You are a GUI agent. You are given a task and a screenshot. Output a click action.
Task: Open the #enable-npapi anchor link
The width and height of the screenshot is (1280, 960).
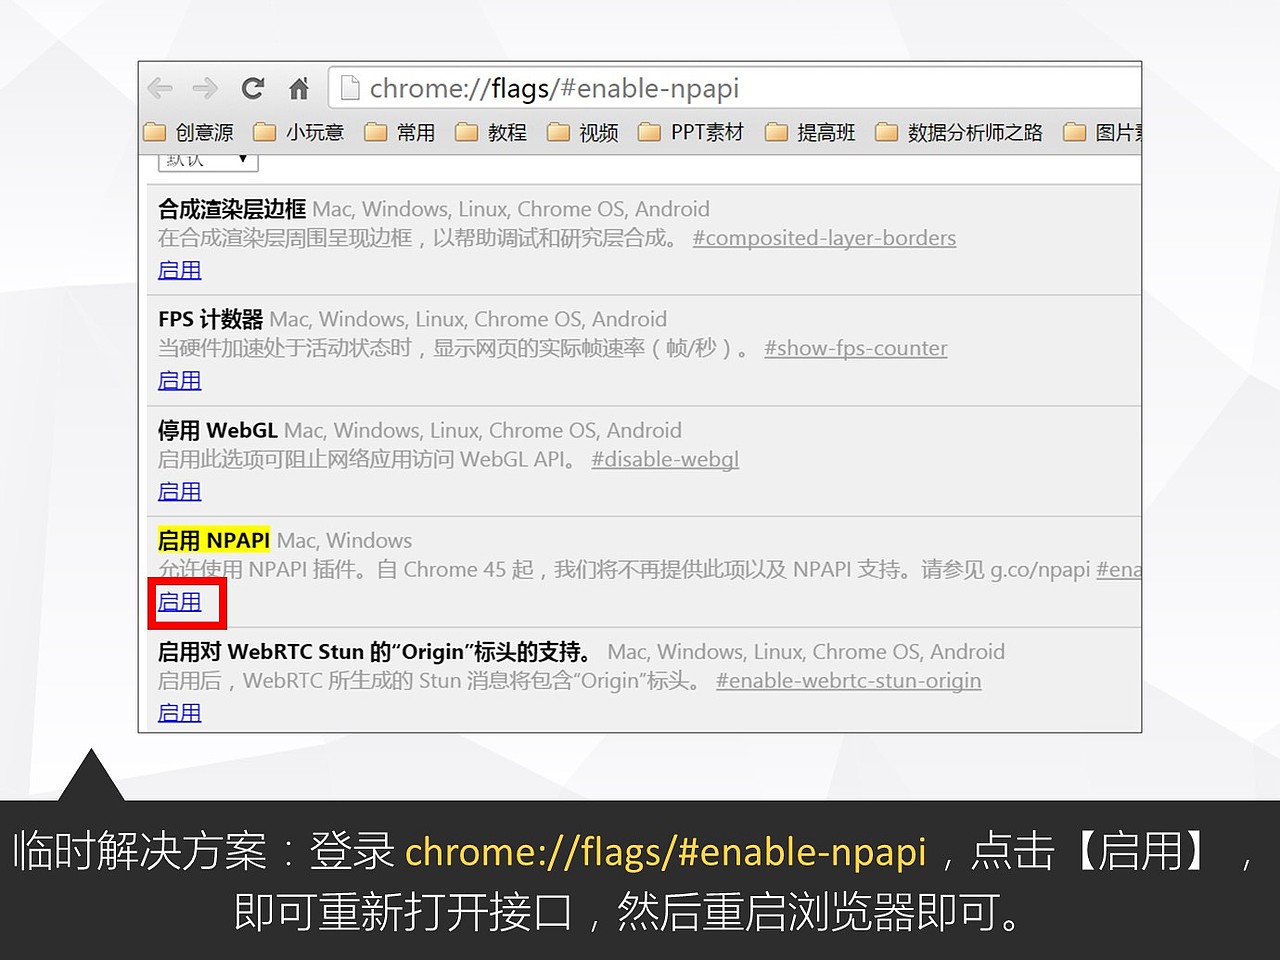(1119, 569)
